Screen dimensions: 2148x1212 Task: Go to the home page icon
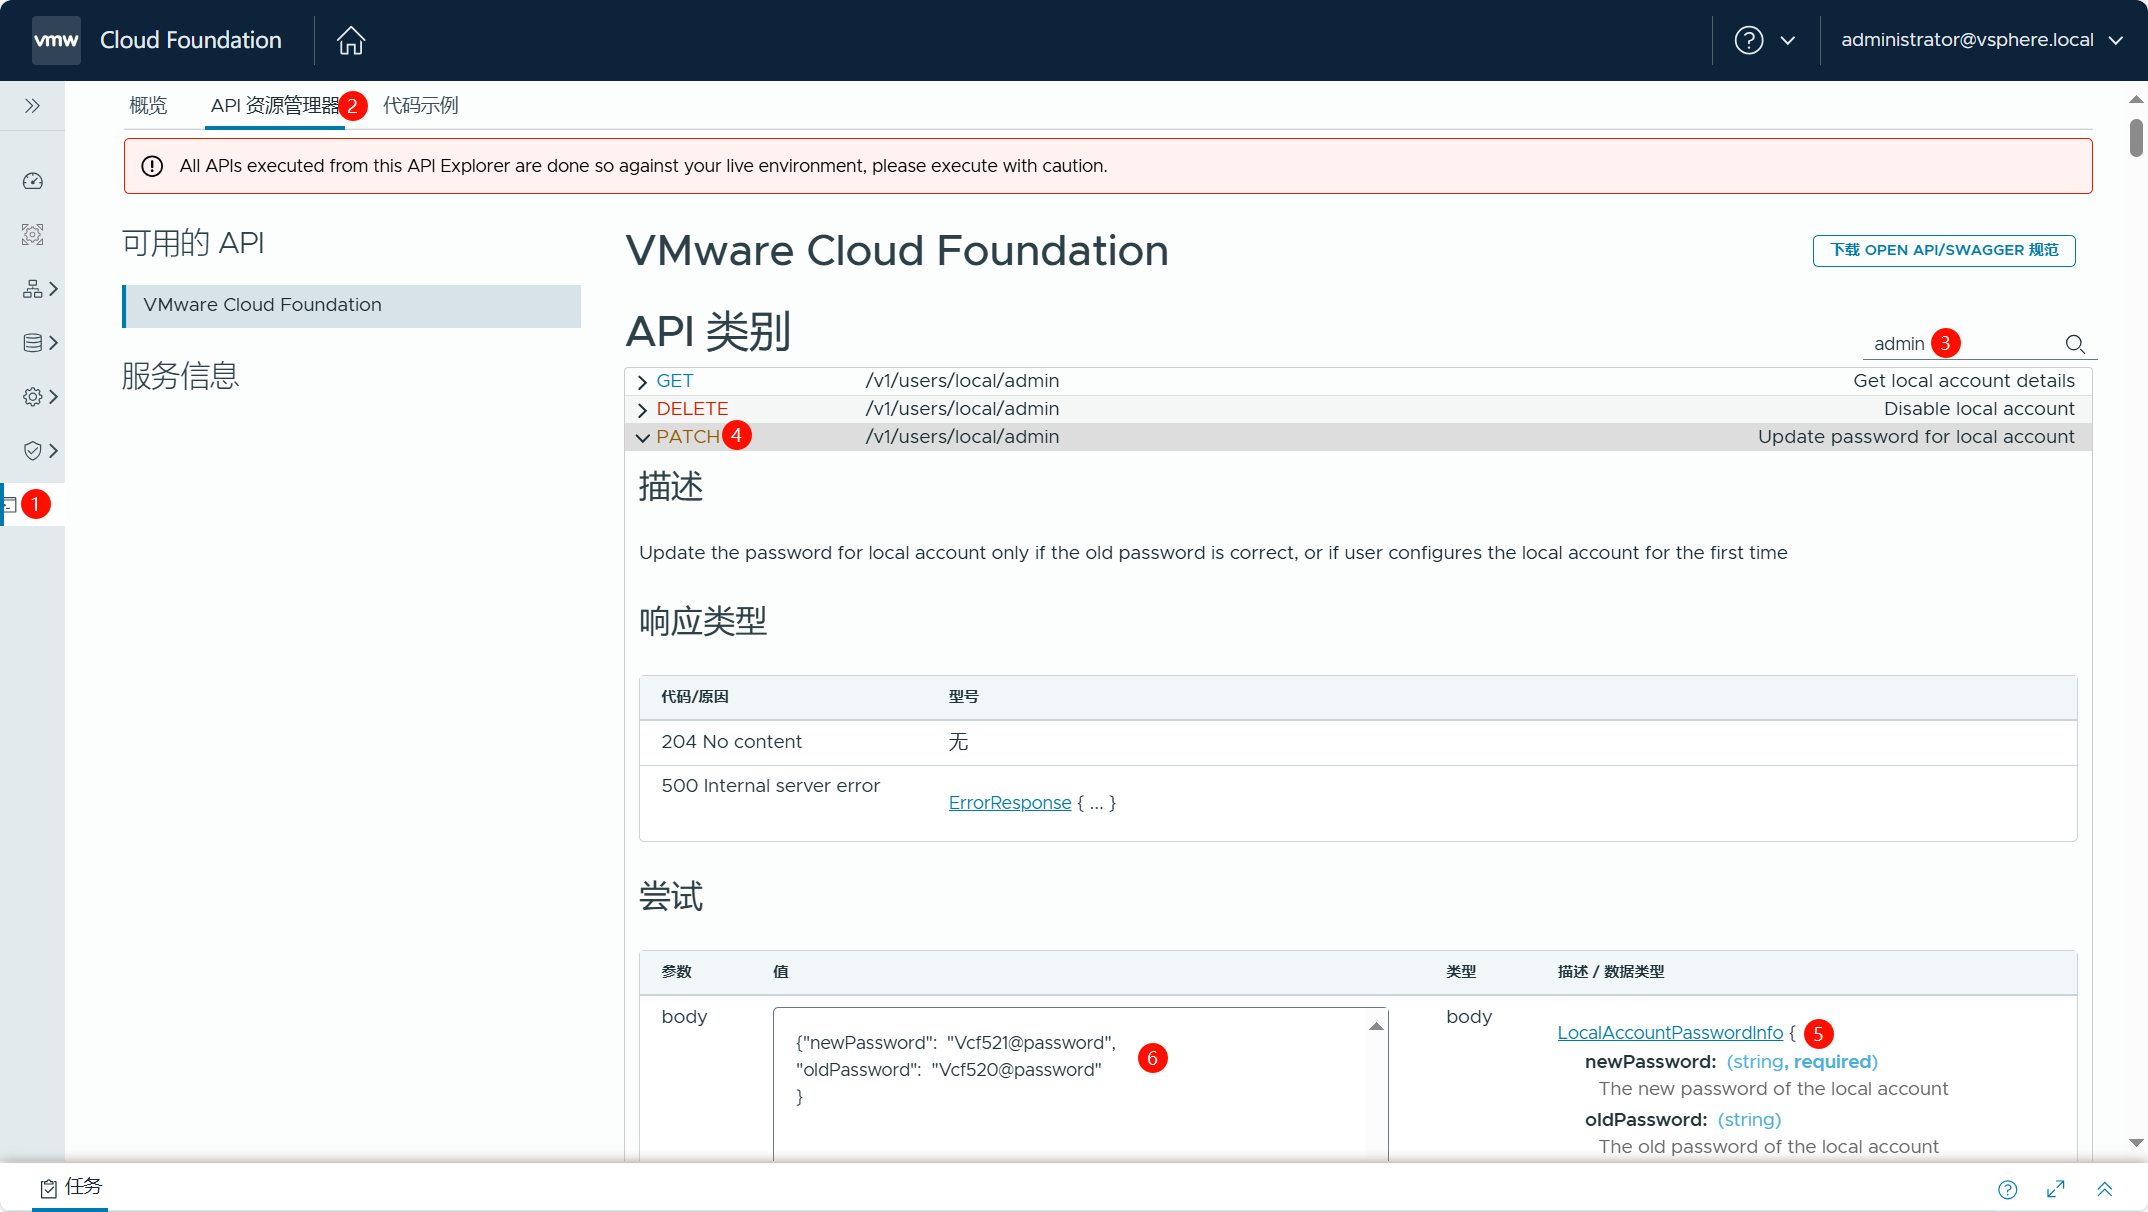(x=351, y=40)
